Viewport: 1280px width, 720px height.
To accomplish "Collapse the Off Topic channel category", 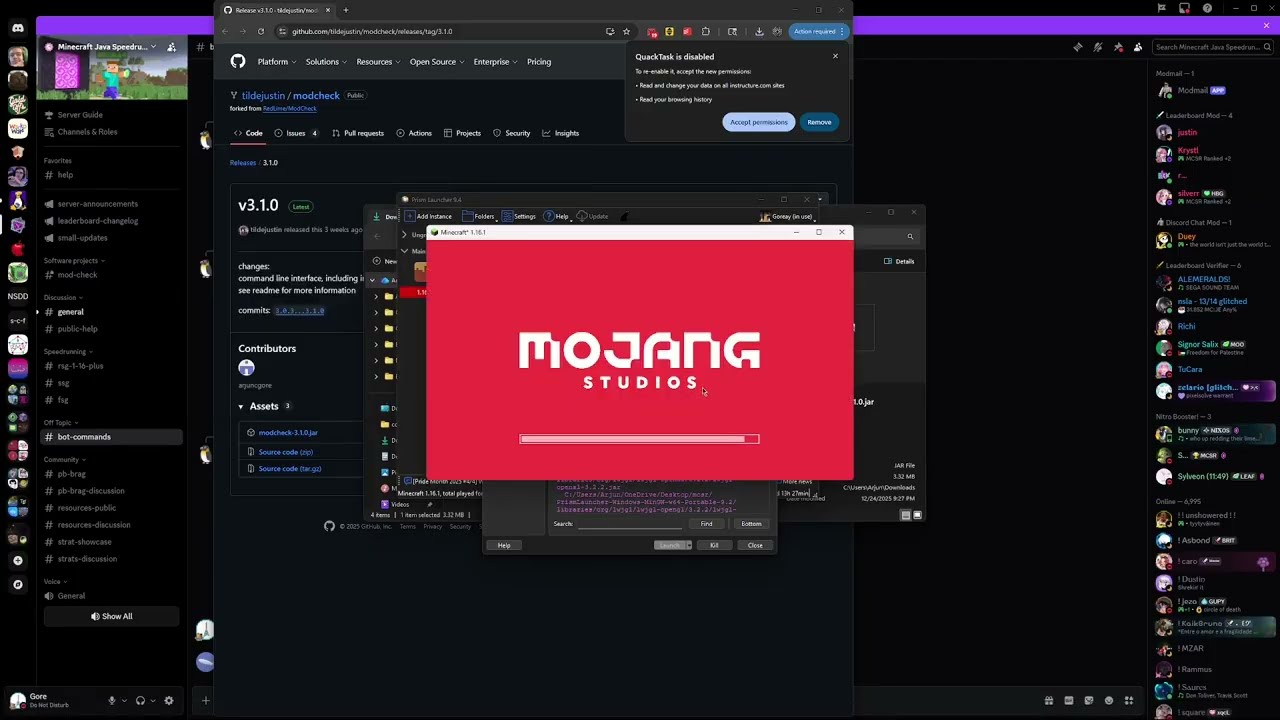I will (x=60, y=423).
